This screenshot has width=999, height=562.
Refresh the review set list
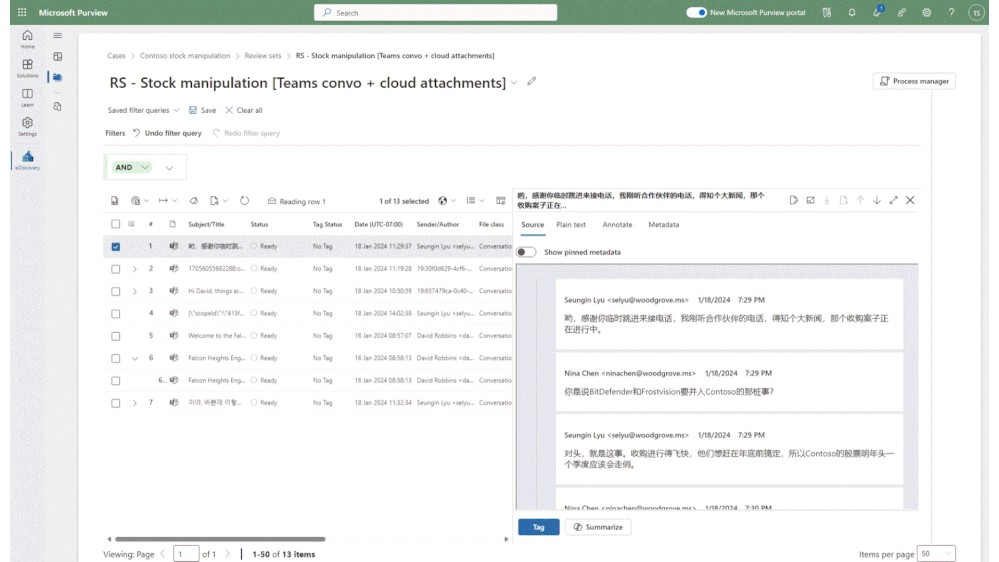point(245,201)
